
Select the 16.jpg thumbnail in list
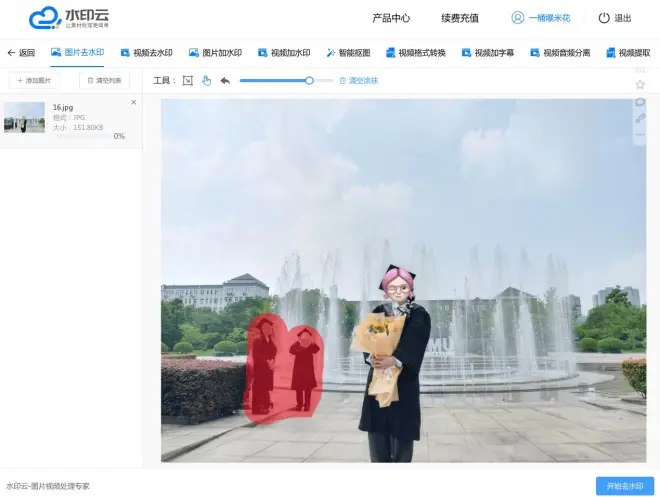[x=25, y=118]
